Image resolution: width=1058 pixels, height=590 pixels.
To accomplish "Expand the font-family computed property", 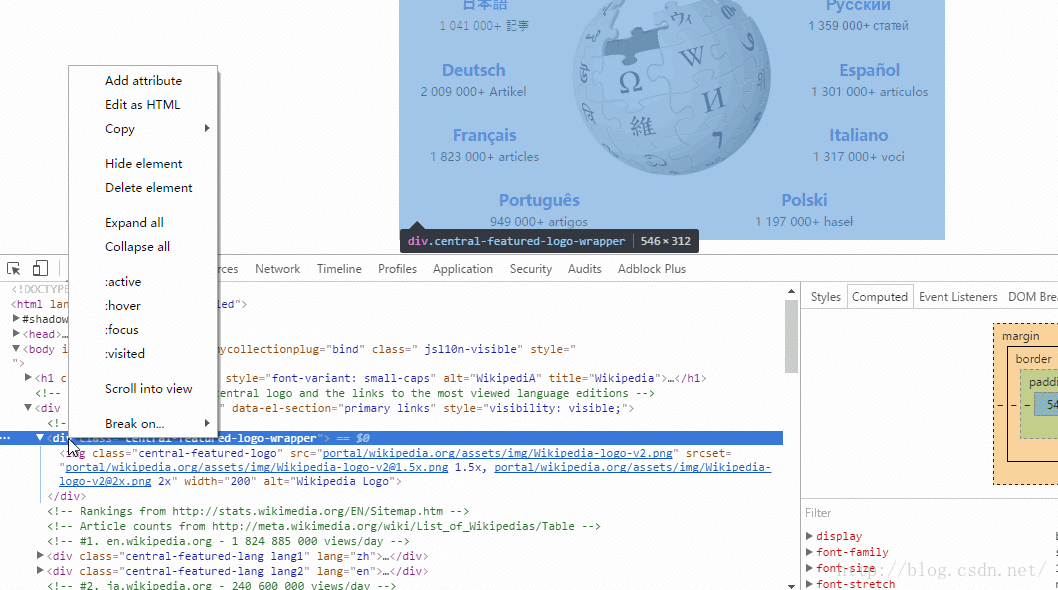I will pos(809,552).
